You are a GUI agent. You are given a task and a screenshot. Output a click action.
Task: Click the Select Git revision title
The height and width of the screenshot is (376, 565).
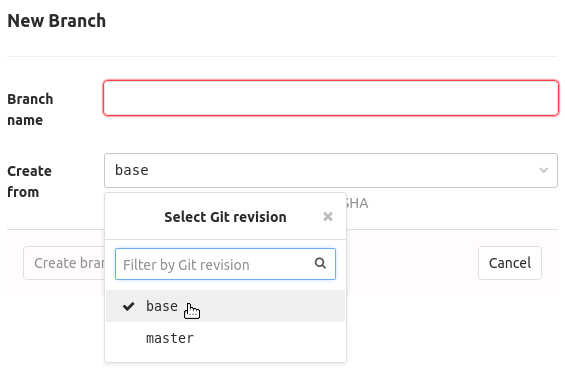coord(225,217)
